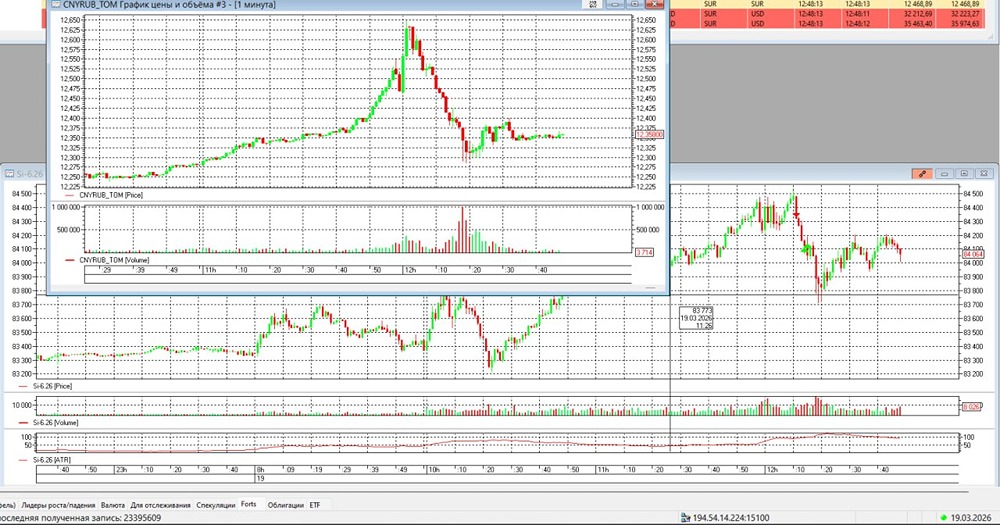This screenshot has height=525, width=1000.
Task: Switch to the Спекуляции tab
Action: tap(216, 505)
